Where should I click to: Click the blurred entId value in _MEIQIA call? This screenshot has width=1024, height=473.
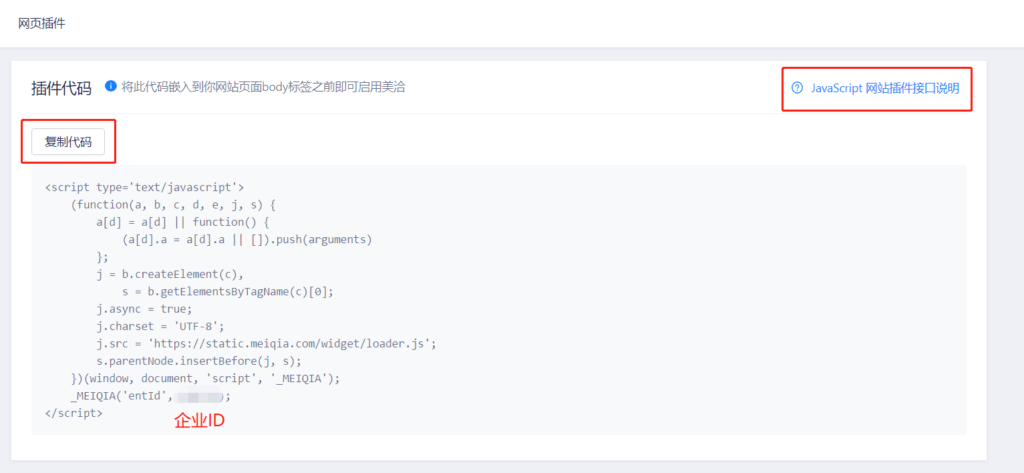pos(200,396)
